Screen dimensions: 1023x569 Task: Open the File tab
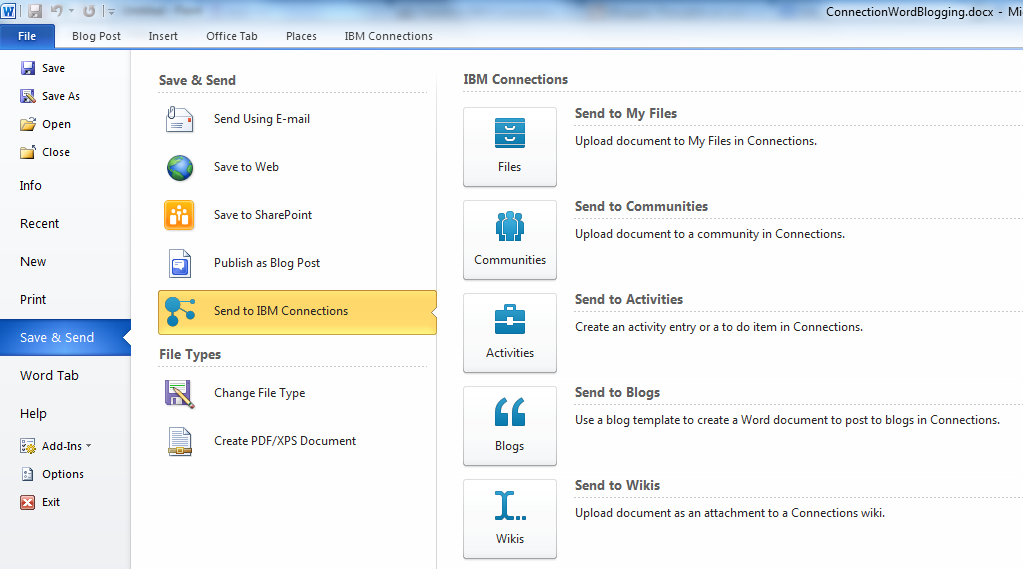click(x=27, y=36)
